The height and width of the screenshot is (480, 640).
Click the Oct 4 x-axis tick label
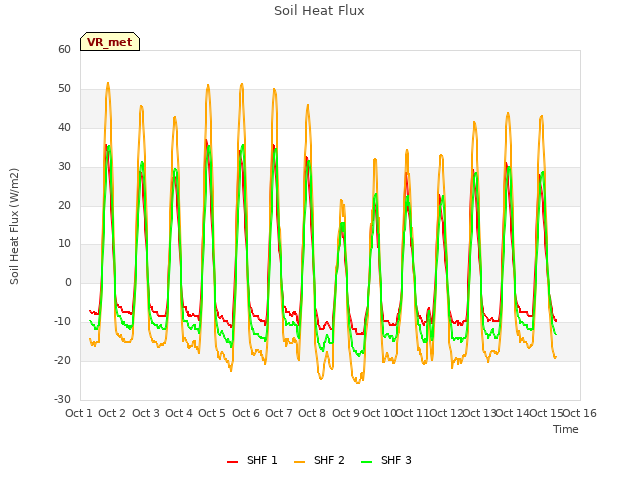tap(179, 413)
